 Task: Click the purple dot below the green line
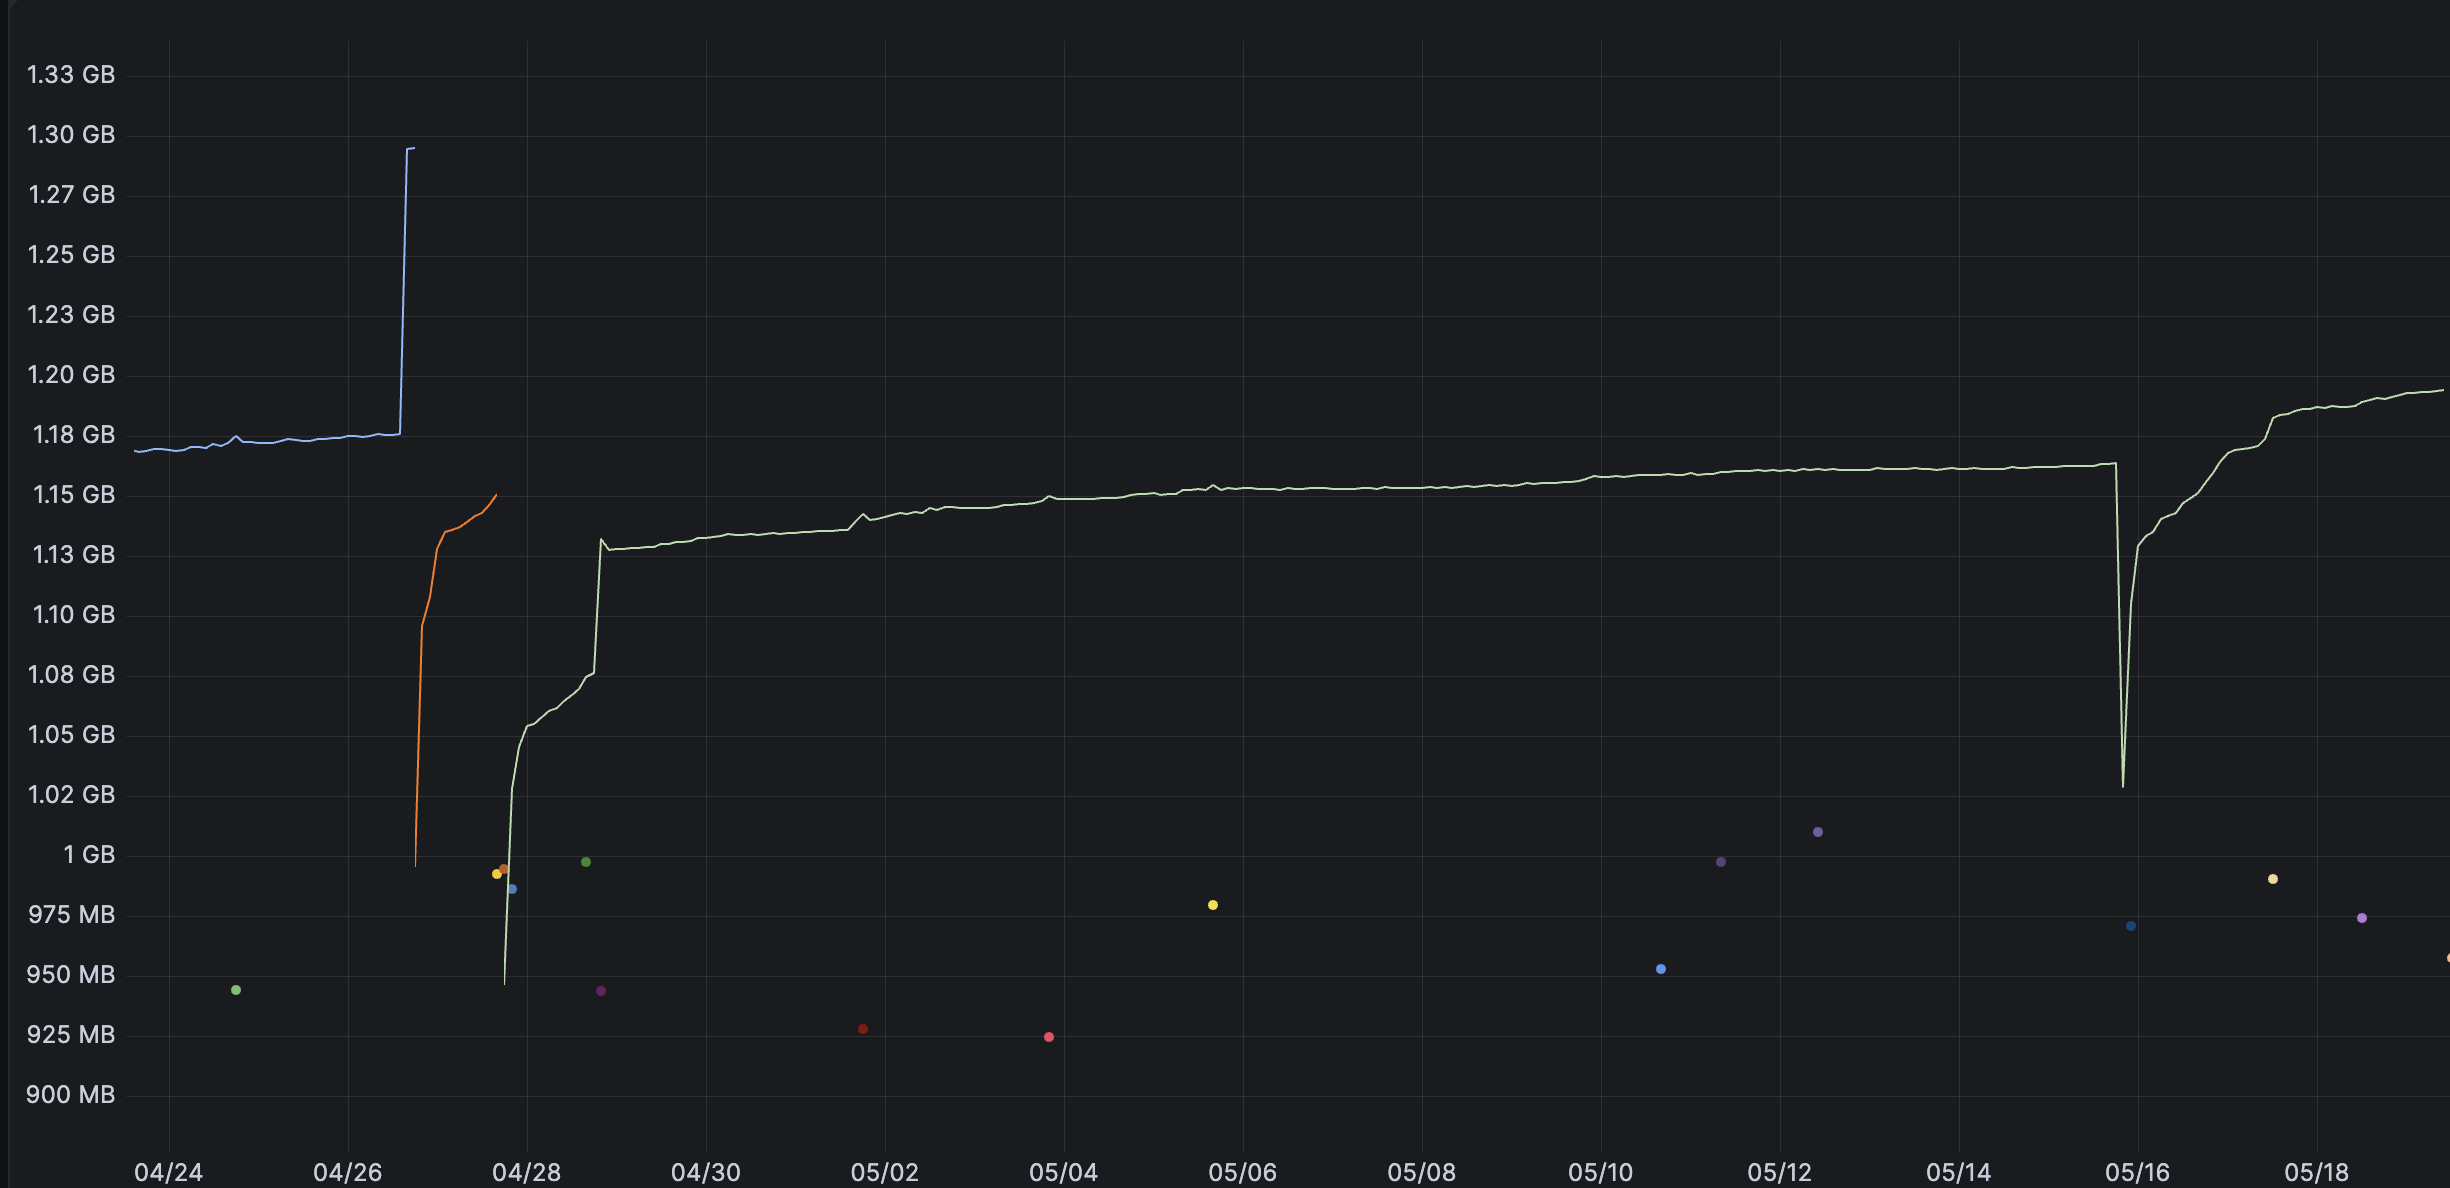(600, 990)
